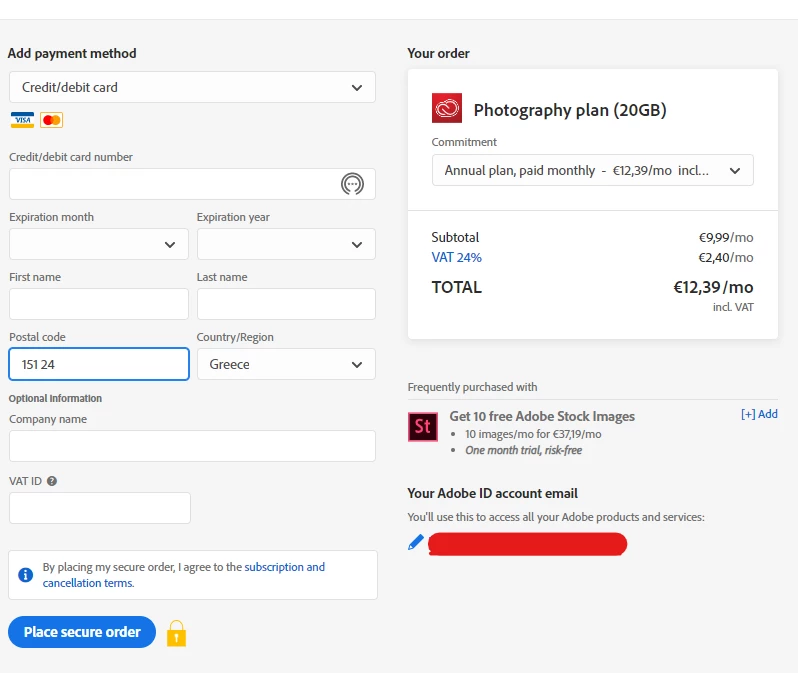Viewport: 798px width, 673px height.
Task: Click the 'Photography plan (20GB)' title
Action: point(570,110)
